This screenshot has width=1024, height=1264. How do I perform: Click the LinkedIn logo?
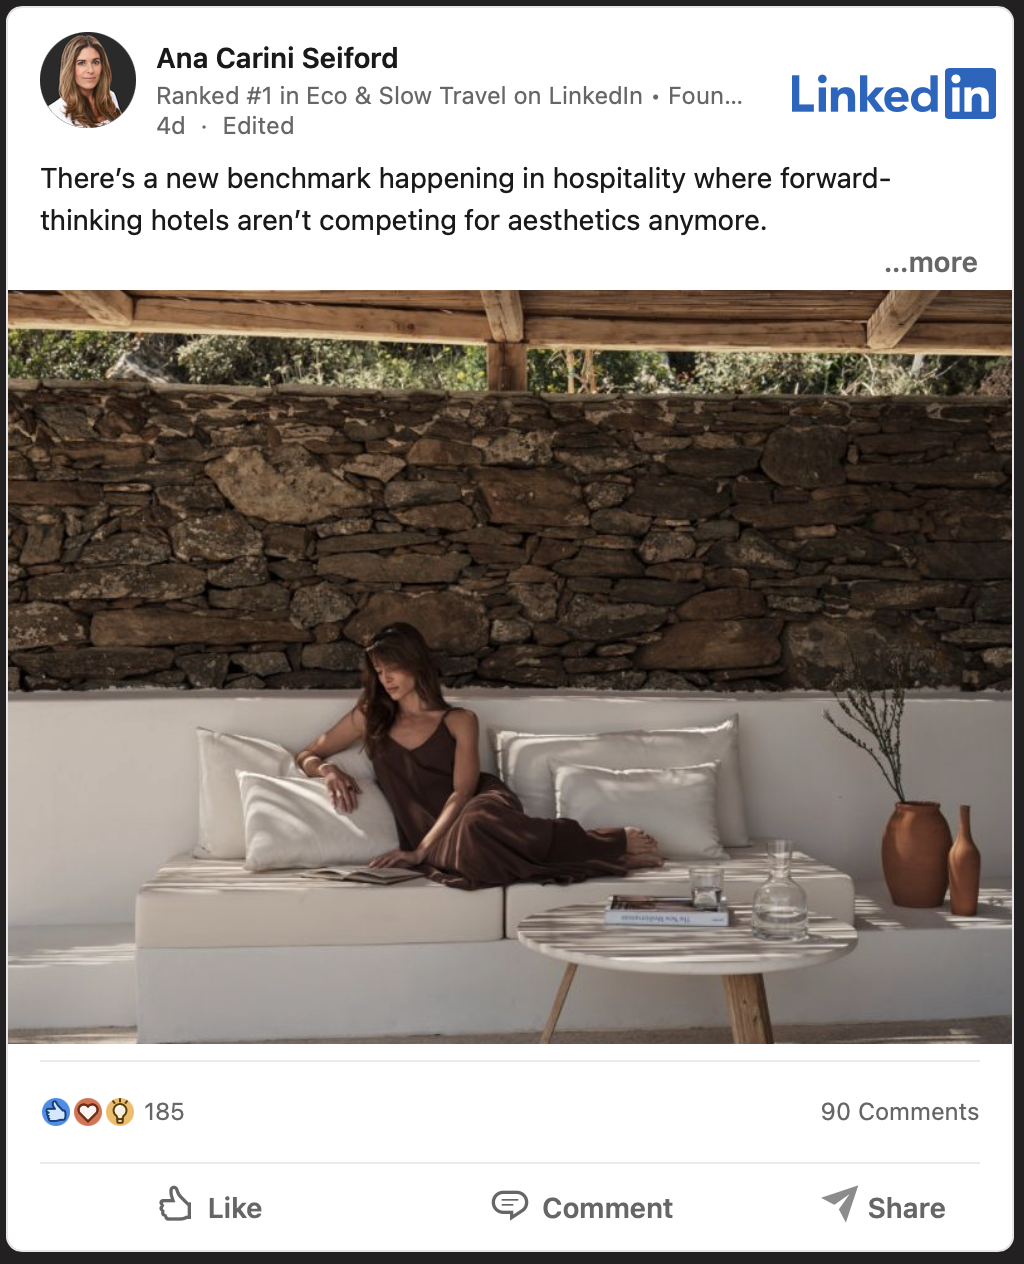pos(893,94)
